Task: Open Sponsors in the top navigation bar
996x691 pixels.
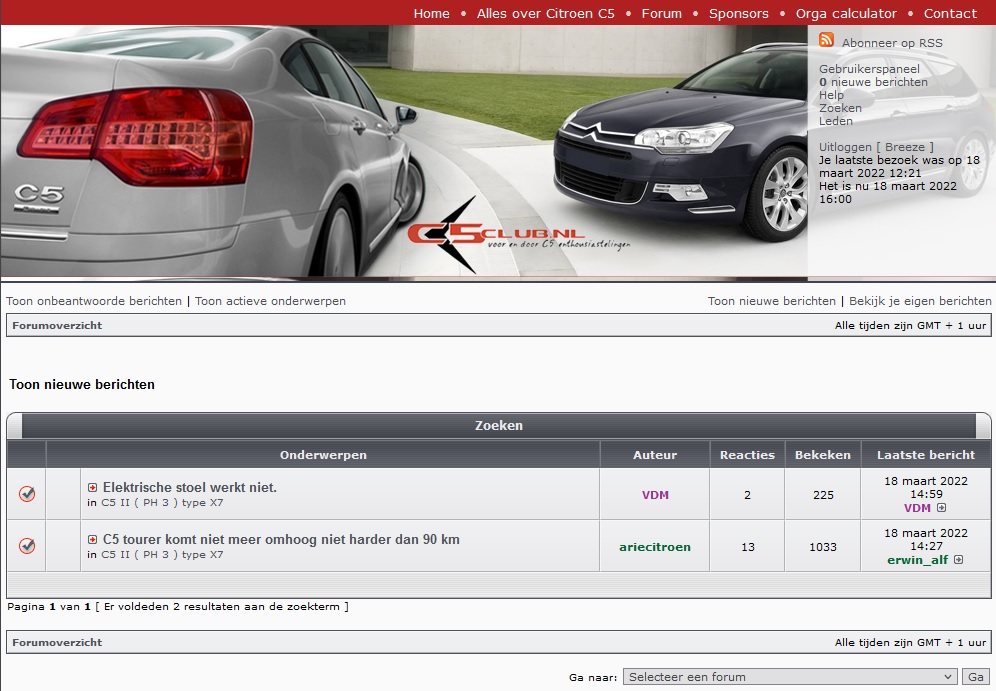Action: coord(738,13)
